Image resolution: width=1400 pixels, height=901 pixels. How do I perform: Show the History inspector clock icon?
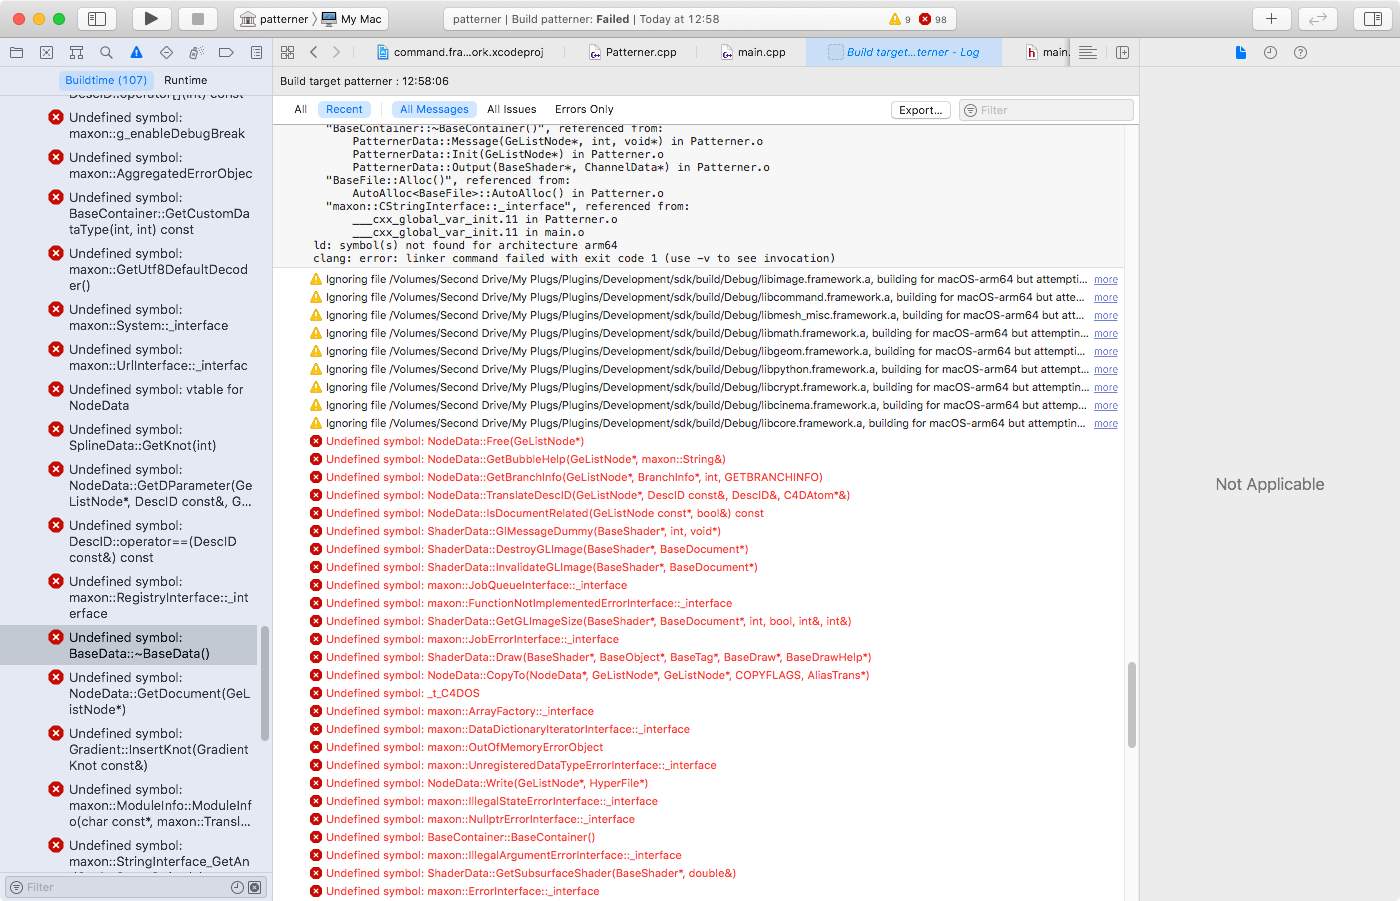[1270, 52]
